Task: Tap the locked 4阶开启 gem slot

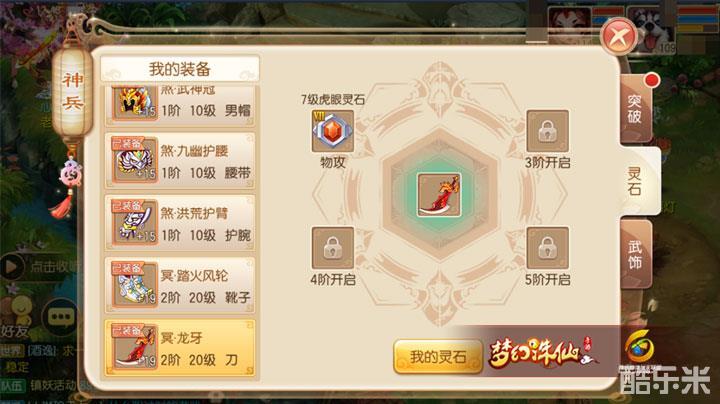Action: pos(333,248)
